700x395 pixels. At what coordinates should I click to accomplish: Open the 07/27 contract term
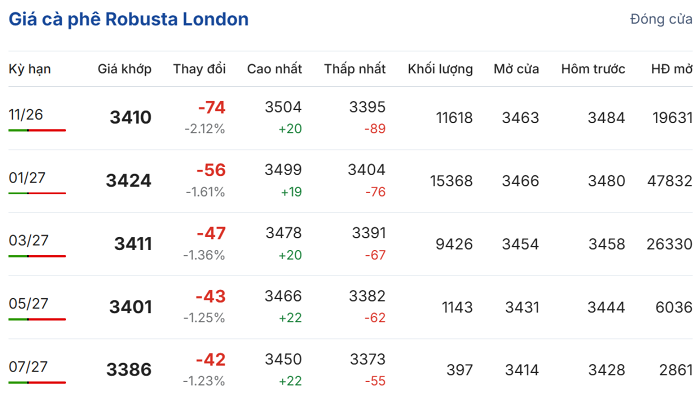28,367
